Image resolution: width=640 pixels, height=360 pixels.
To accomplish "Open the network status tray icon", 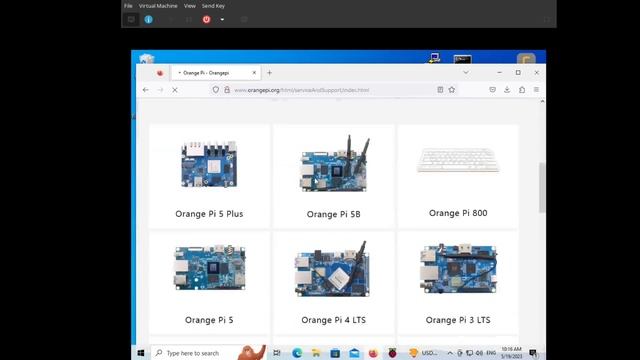I will coord(470,353).
